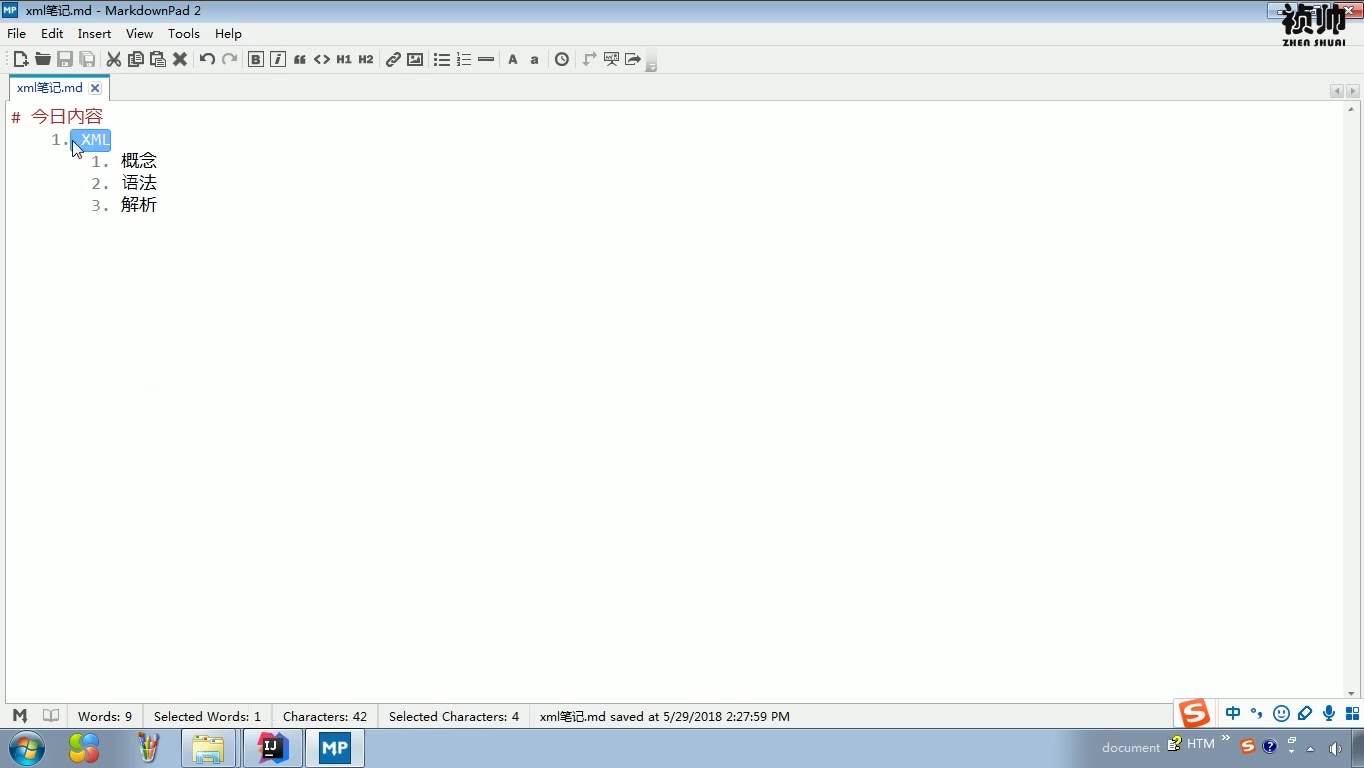Insert a hyperlink with the chain icon
Screen dimensions: 1364x768
[x=393, y=59]
